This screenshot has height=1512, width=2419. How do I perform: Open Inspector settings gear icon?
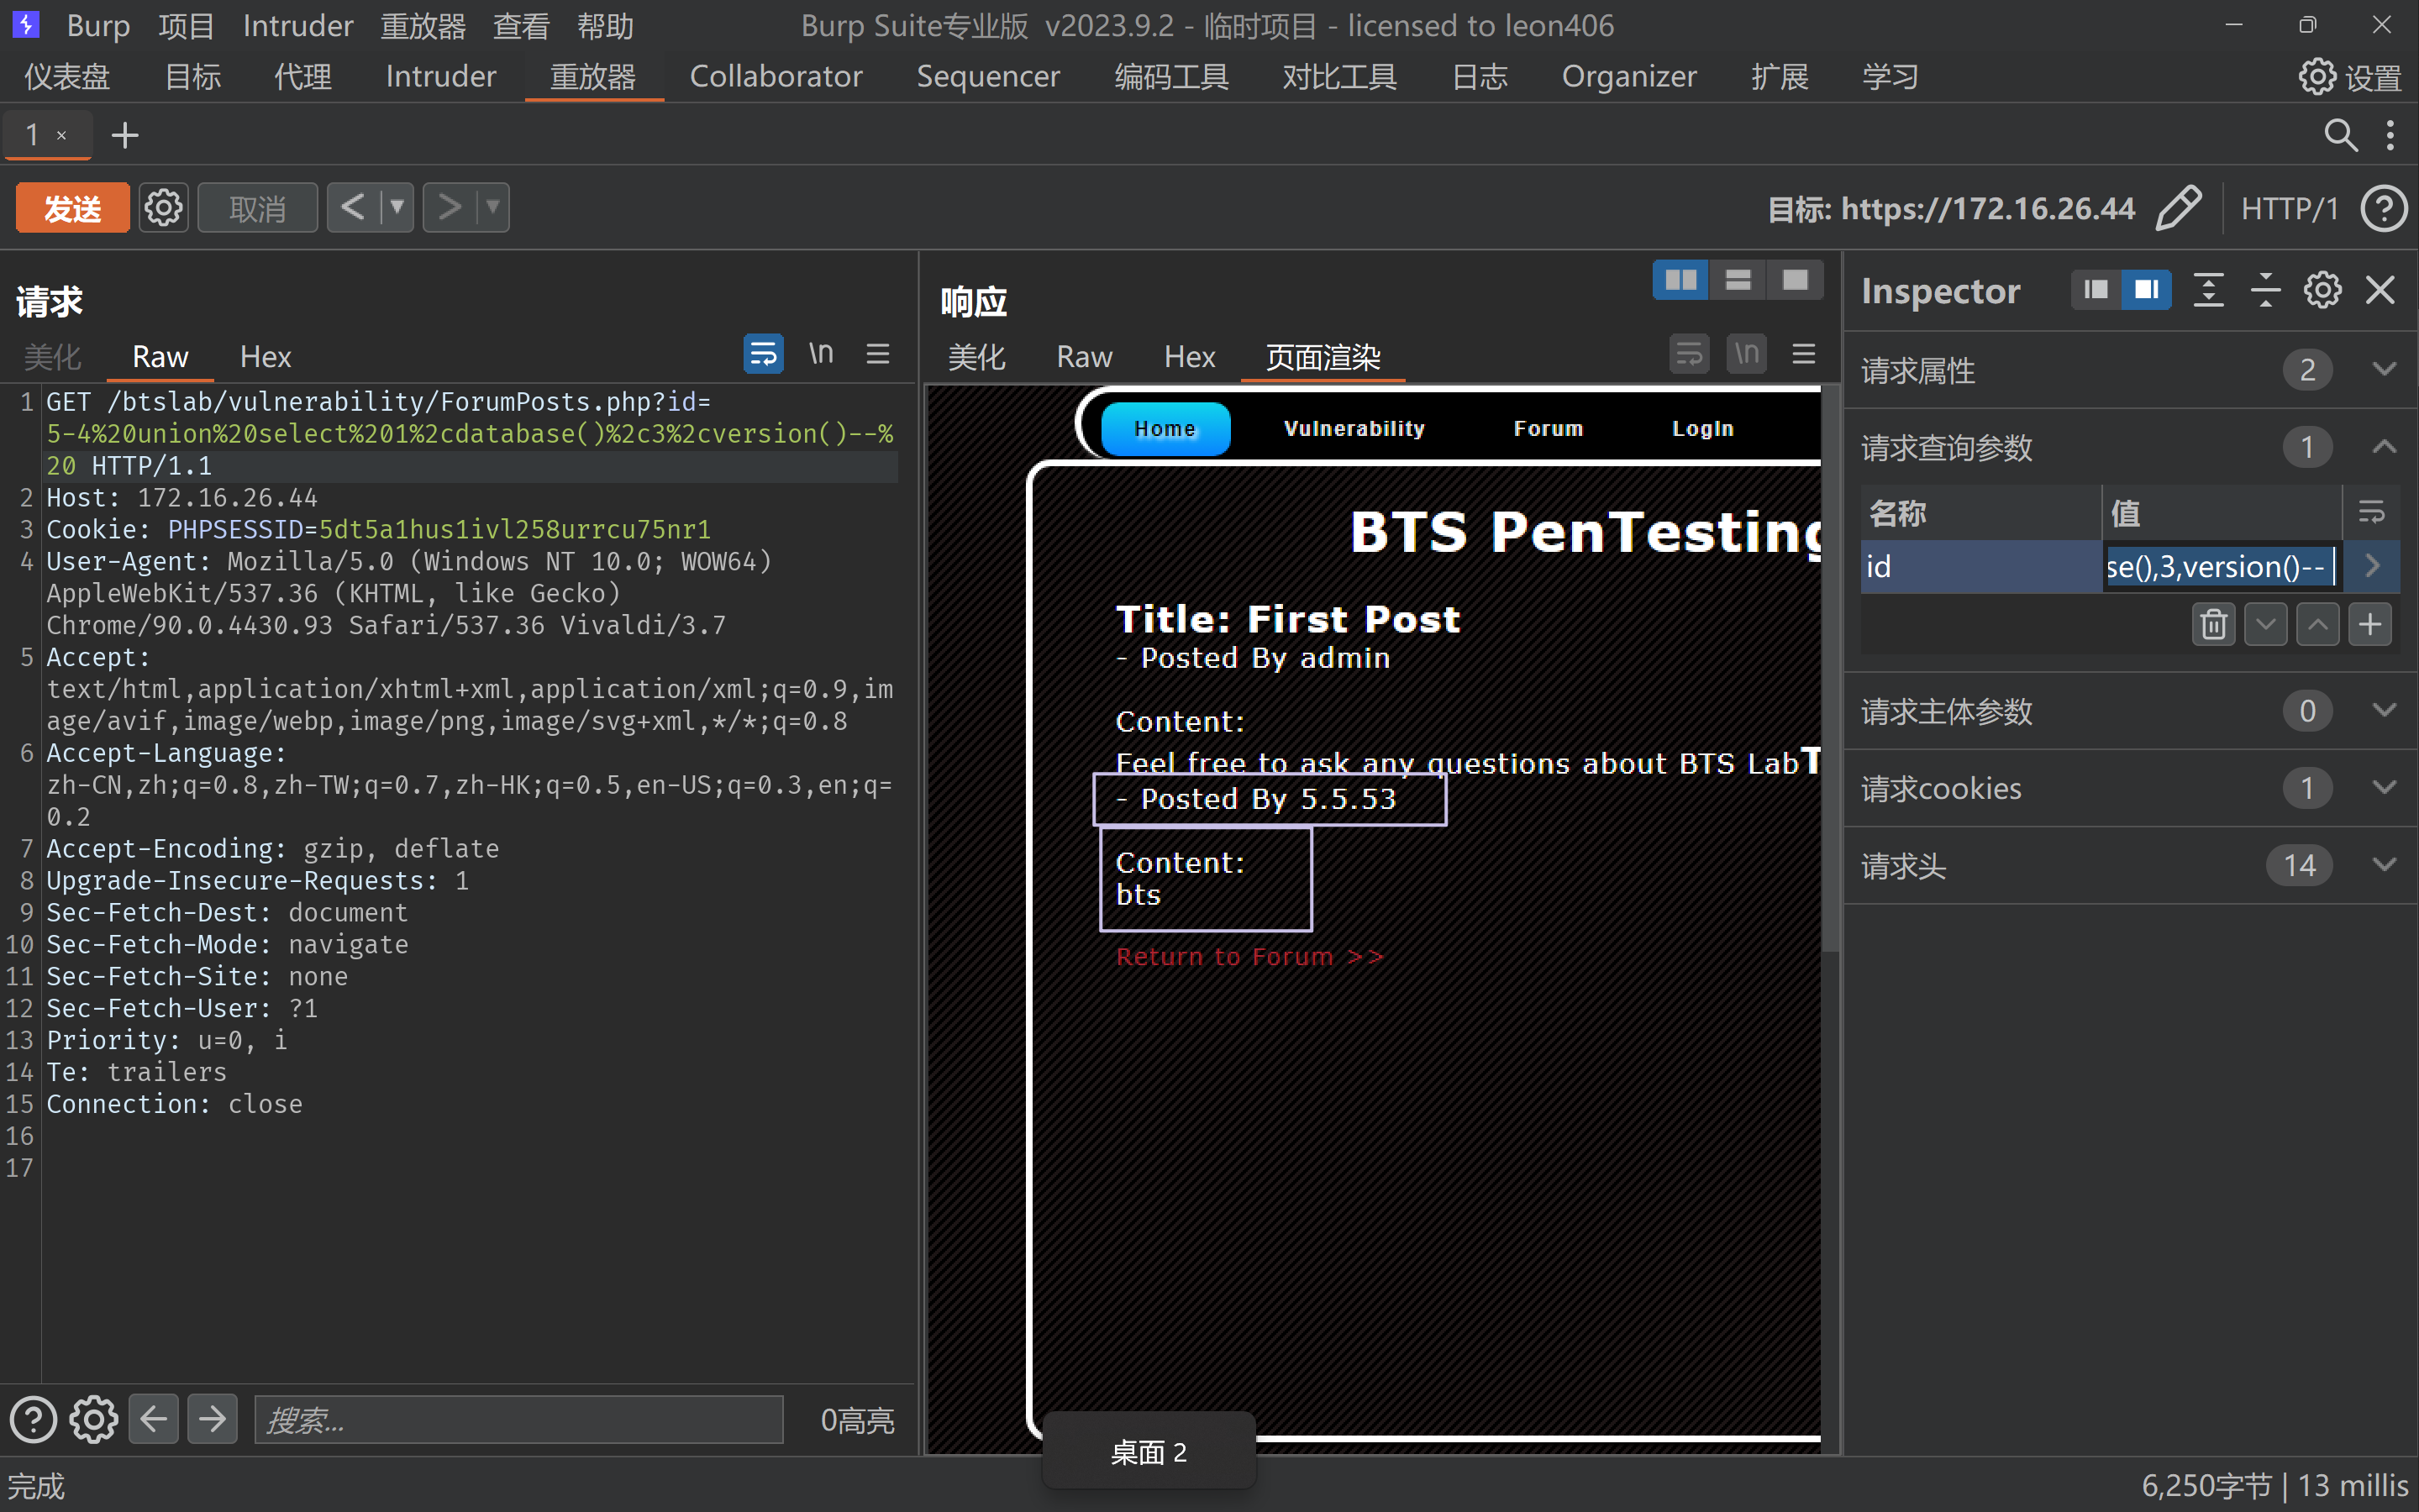(2322, 290)
